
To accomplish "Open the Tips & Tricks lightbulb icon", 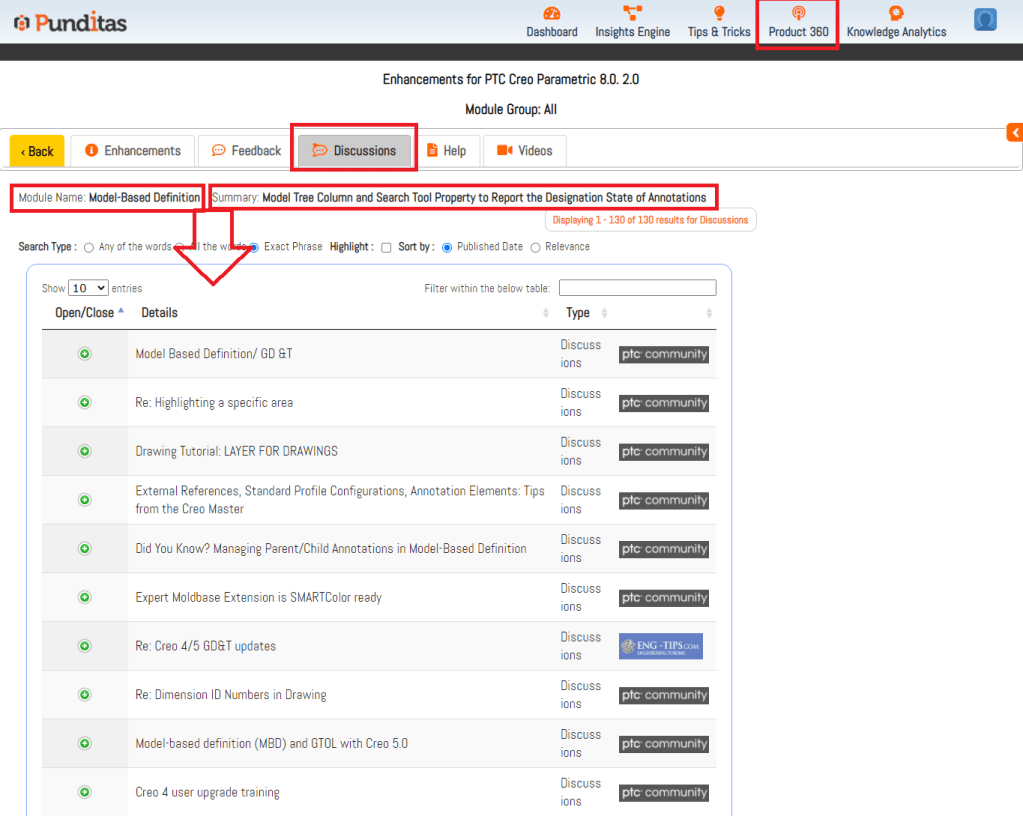I will tap(718, 14).
